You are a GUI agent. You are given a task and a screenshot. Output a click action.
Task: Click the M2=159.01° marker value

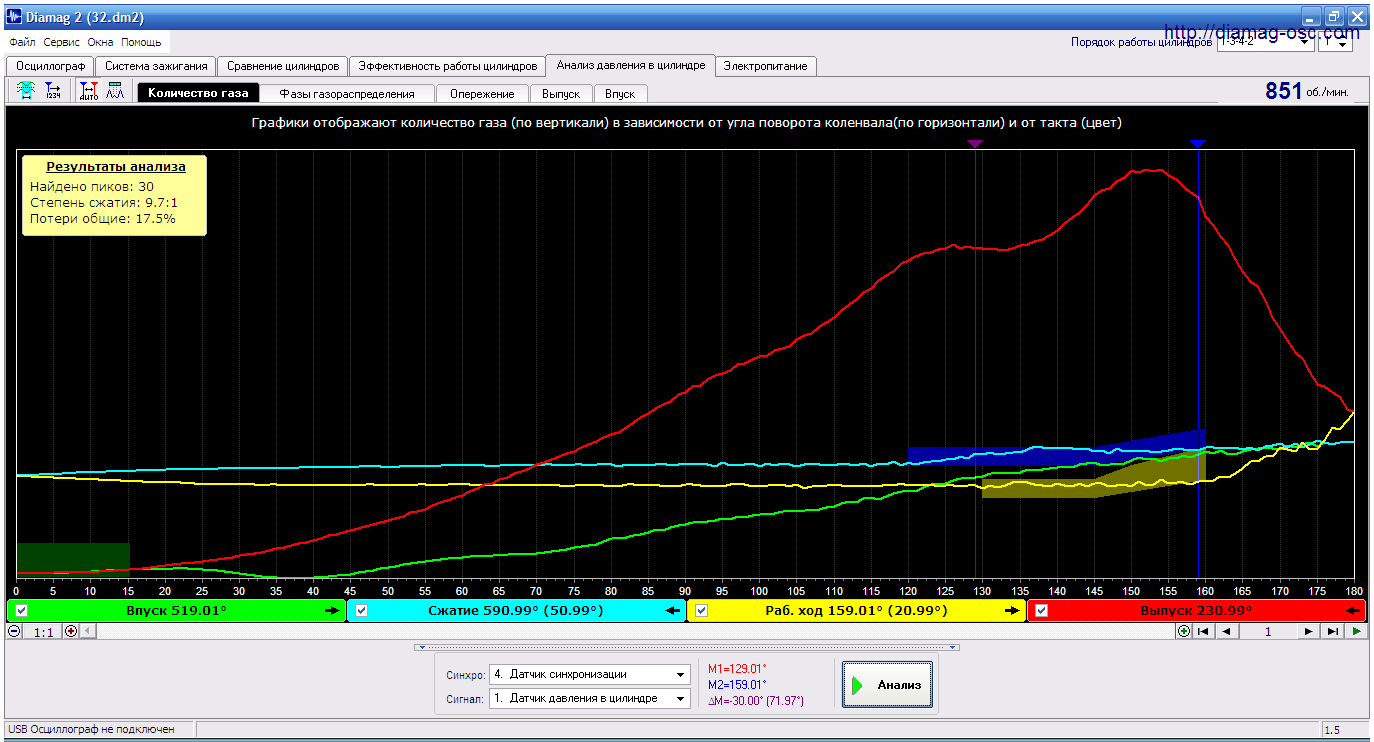click(737, 685)
